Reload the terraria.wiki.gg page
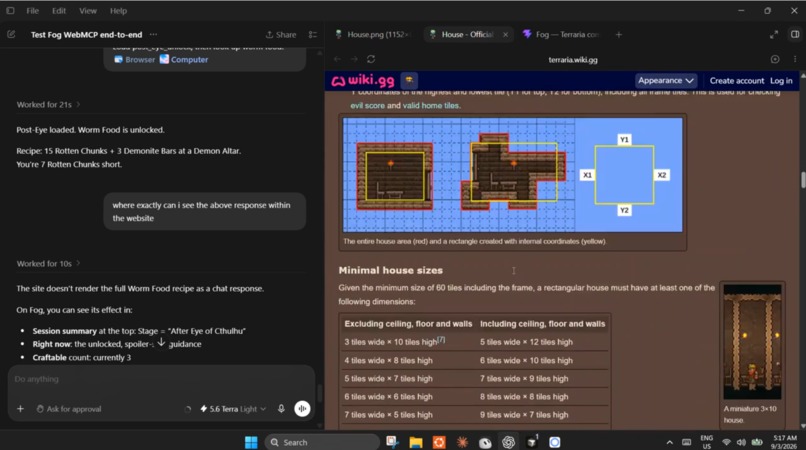Image resolution: width=806 pixels, height=450 pixels. tap(371, 59)
